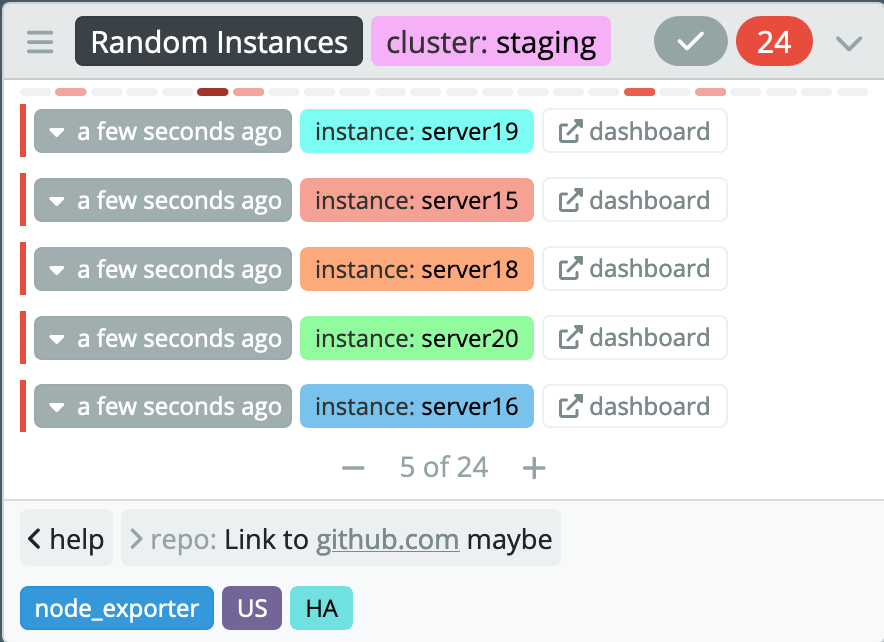
Task: Open dashboard link icon for server19
Action: pos(570,132)
